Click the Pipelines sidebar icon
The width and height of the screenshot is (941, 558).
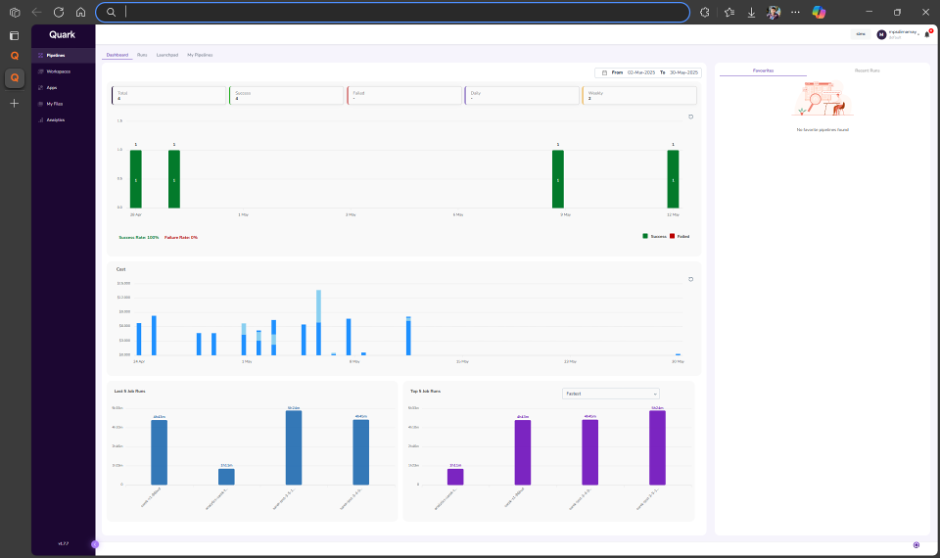39,55
